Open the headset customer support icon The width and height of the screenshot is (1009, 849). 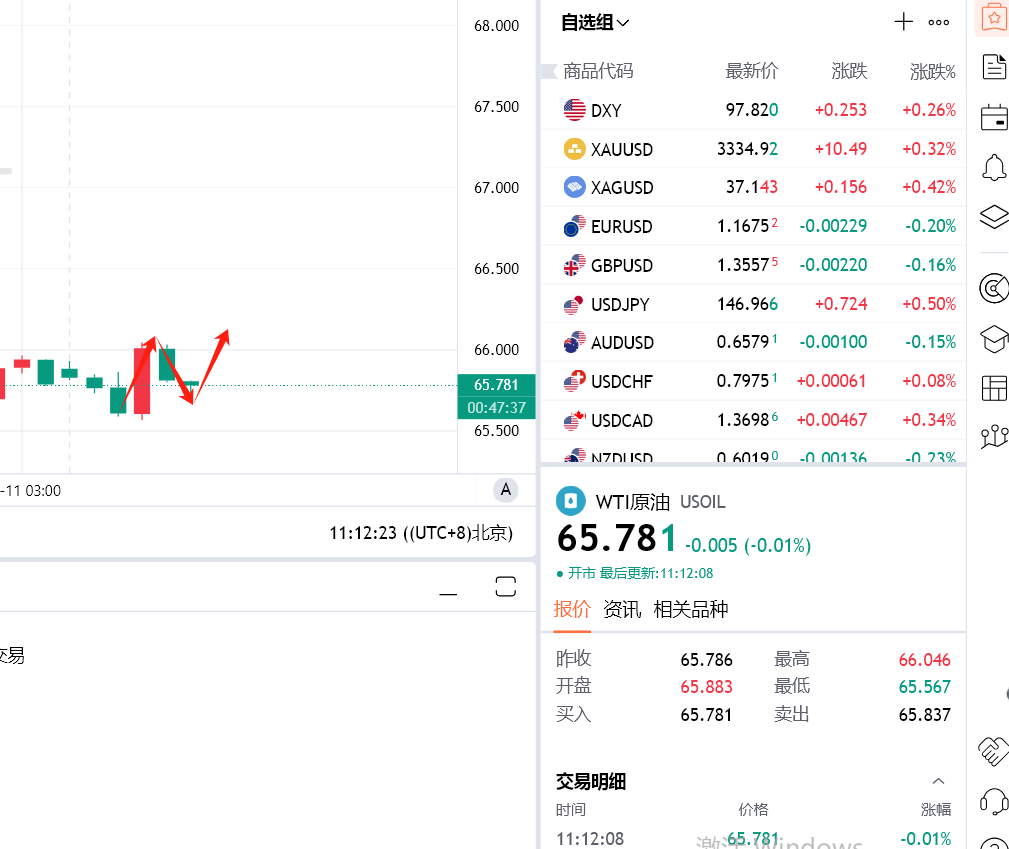(994, 801)
